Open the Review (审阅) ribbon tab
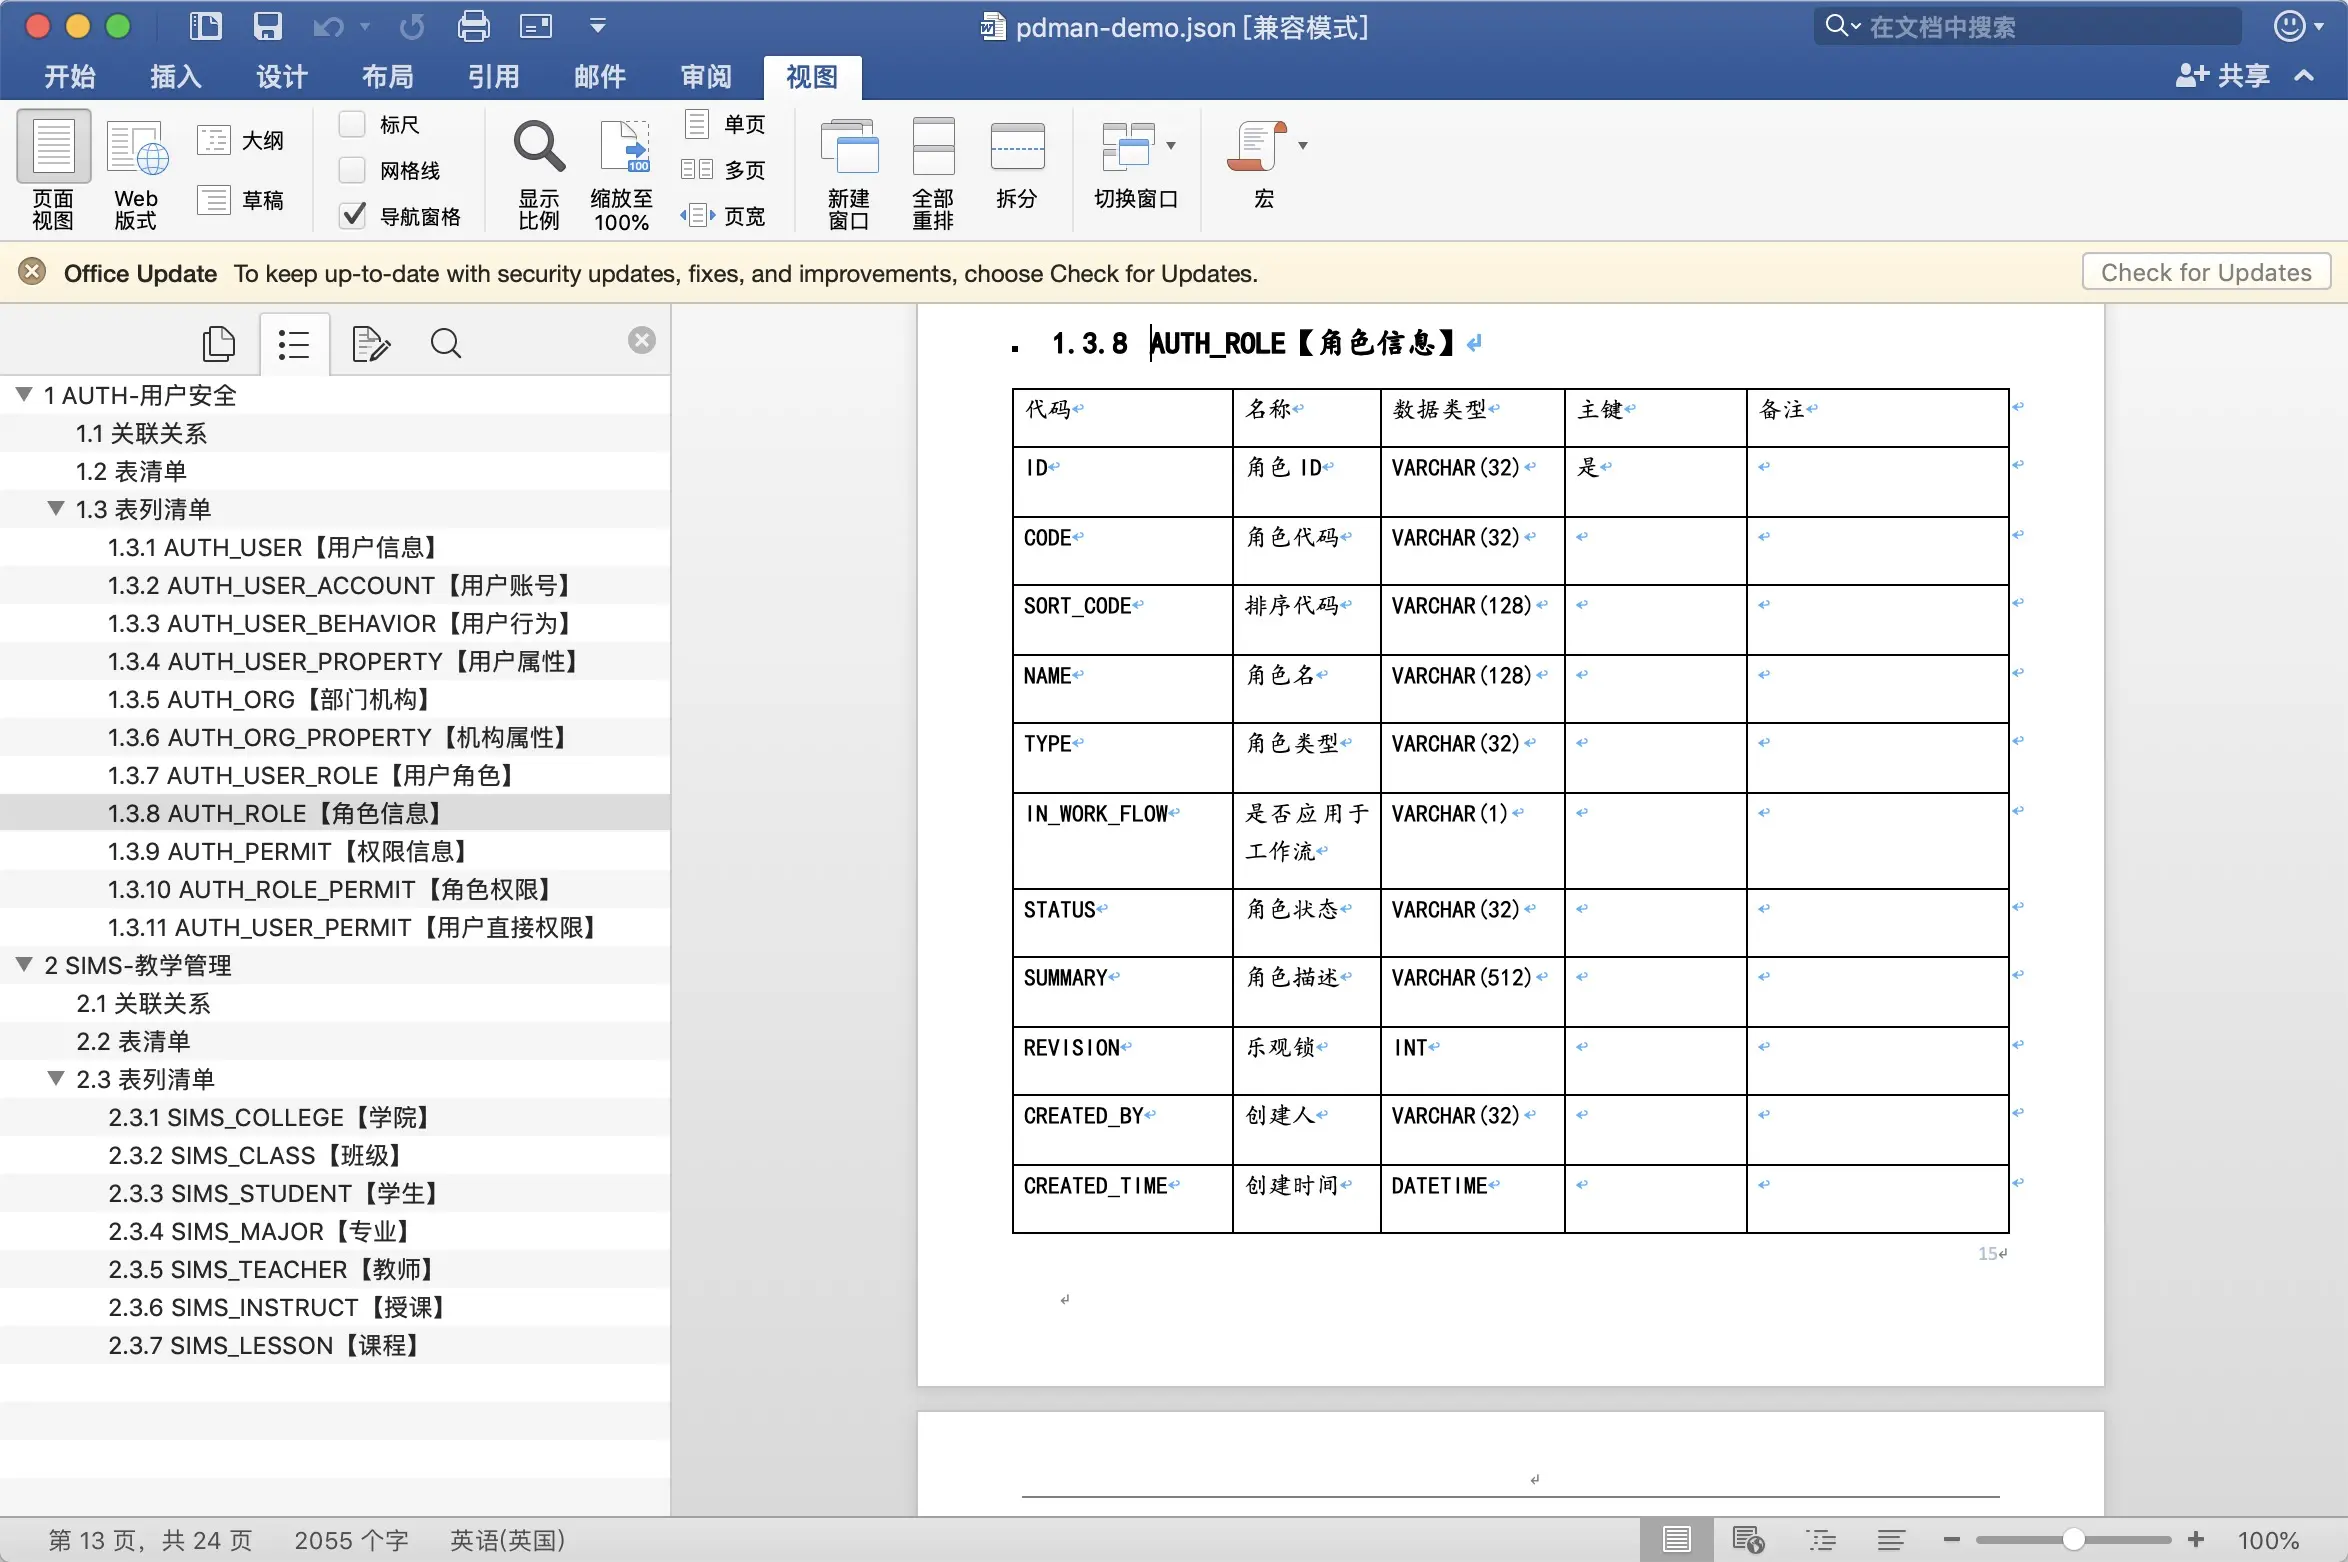 706,76
